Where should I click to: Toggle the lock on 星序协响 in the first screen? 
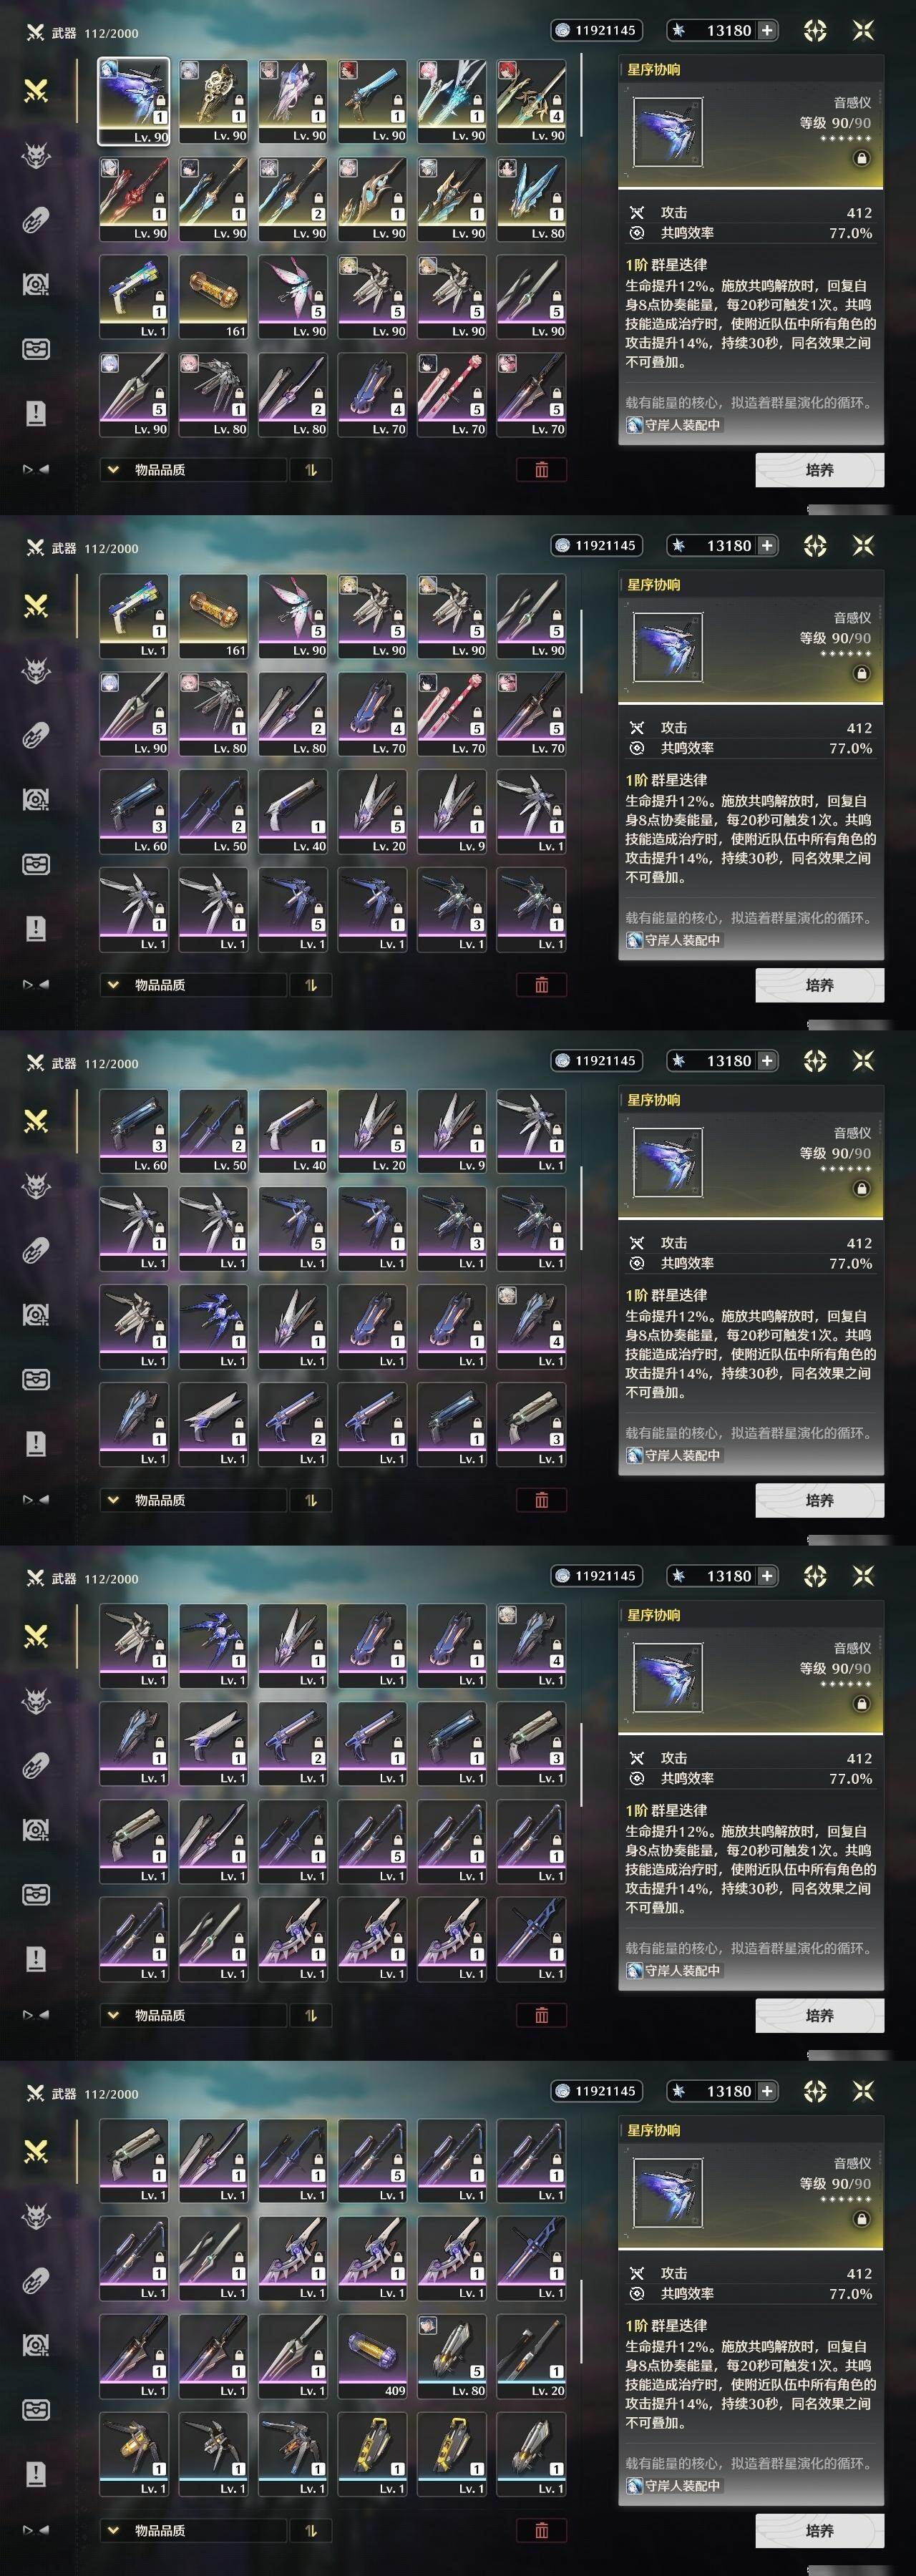tap(861, 158)
